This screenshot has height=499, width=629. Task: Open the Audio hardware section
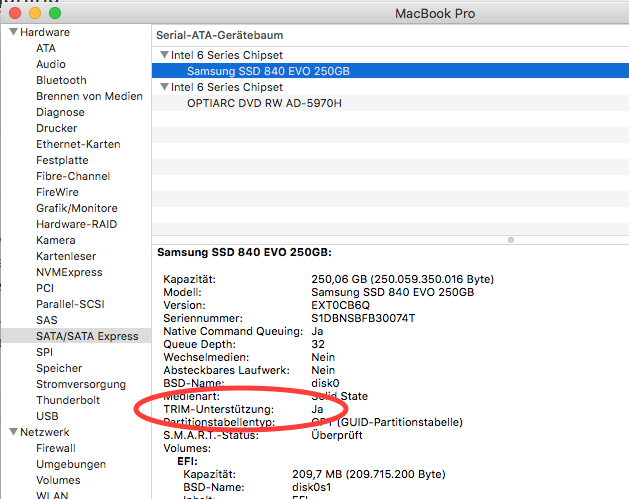pos(51,64)
